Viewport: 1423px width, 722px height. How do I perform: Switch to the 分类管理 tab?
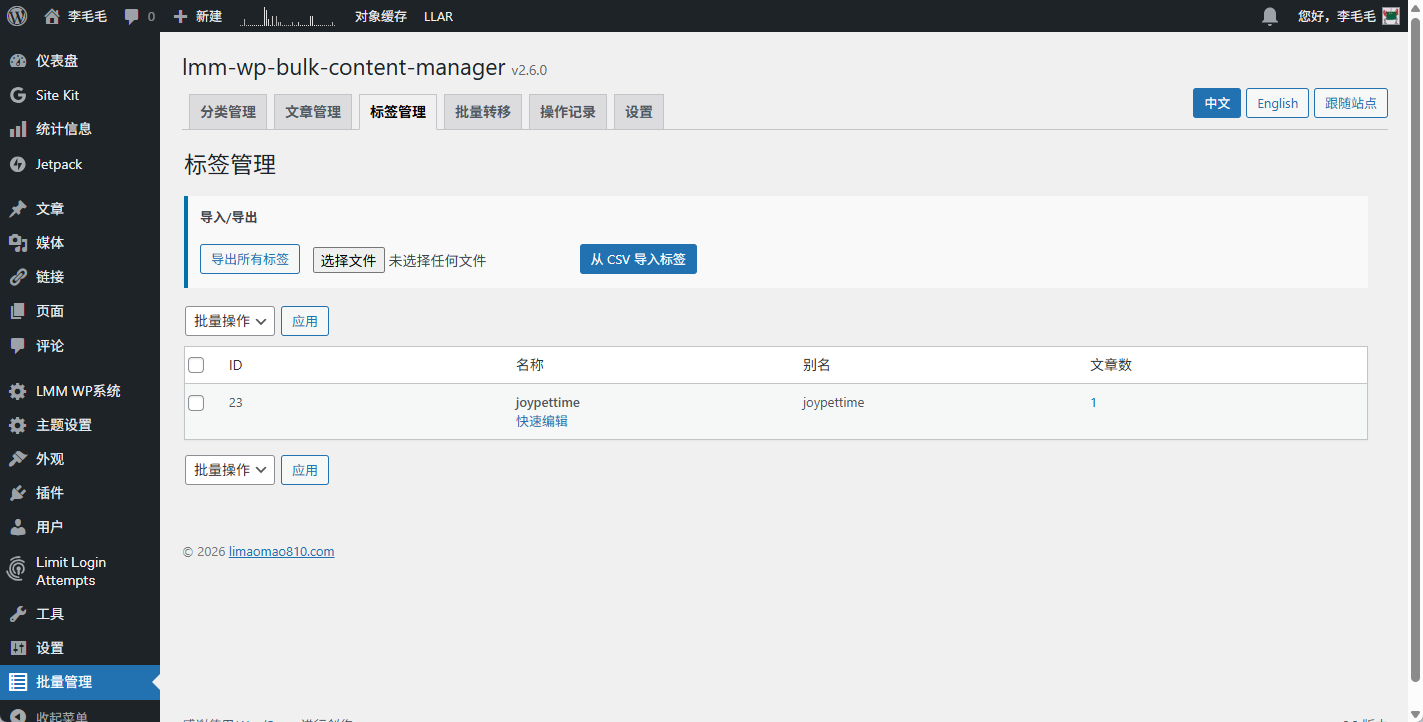point(228,112)
